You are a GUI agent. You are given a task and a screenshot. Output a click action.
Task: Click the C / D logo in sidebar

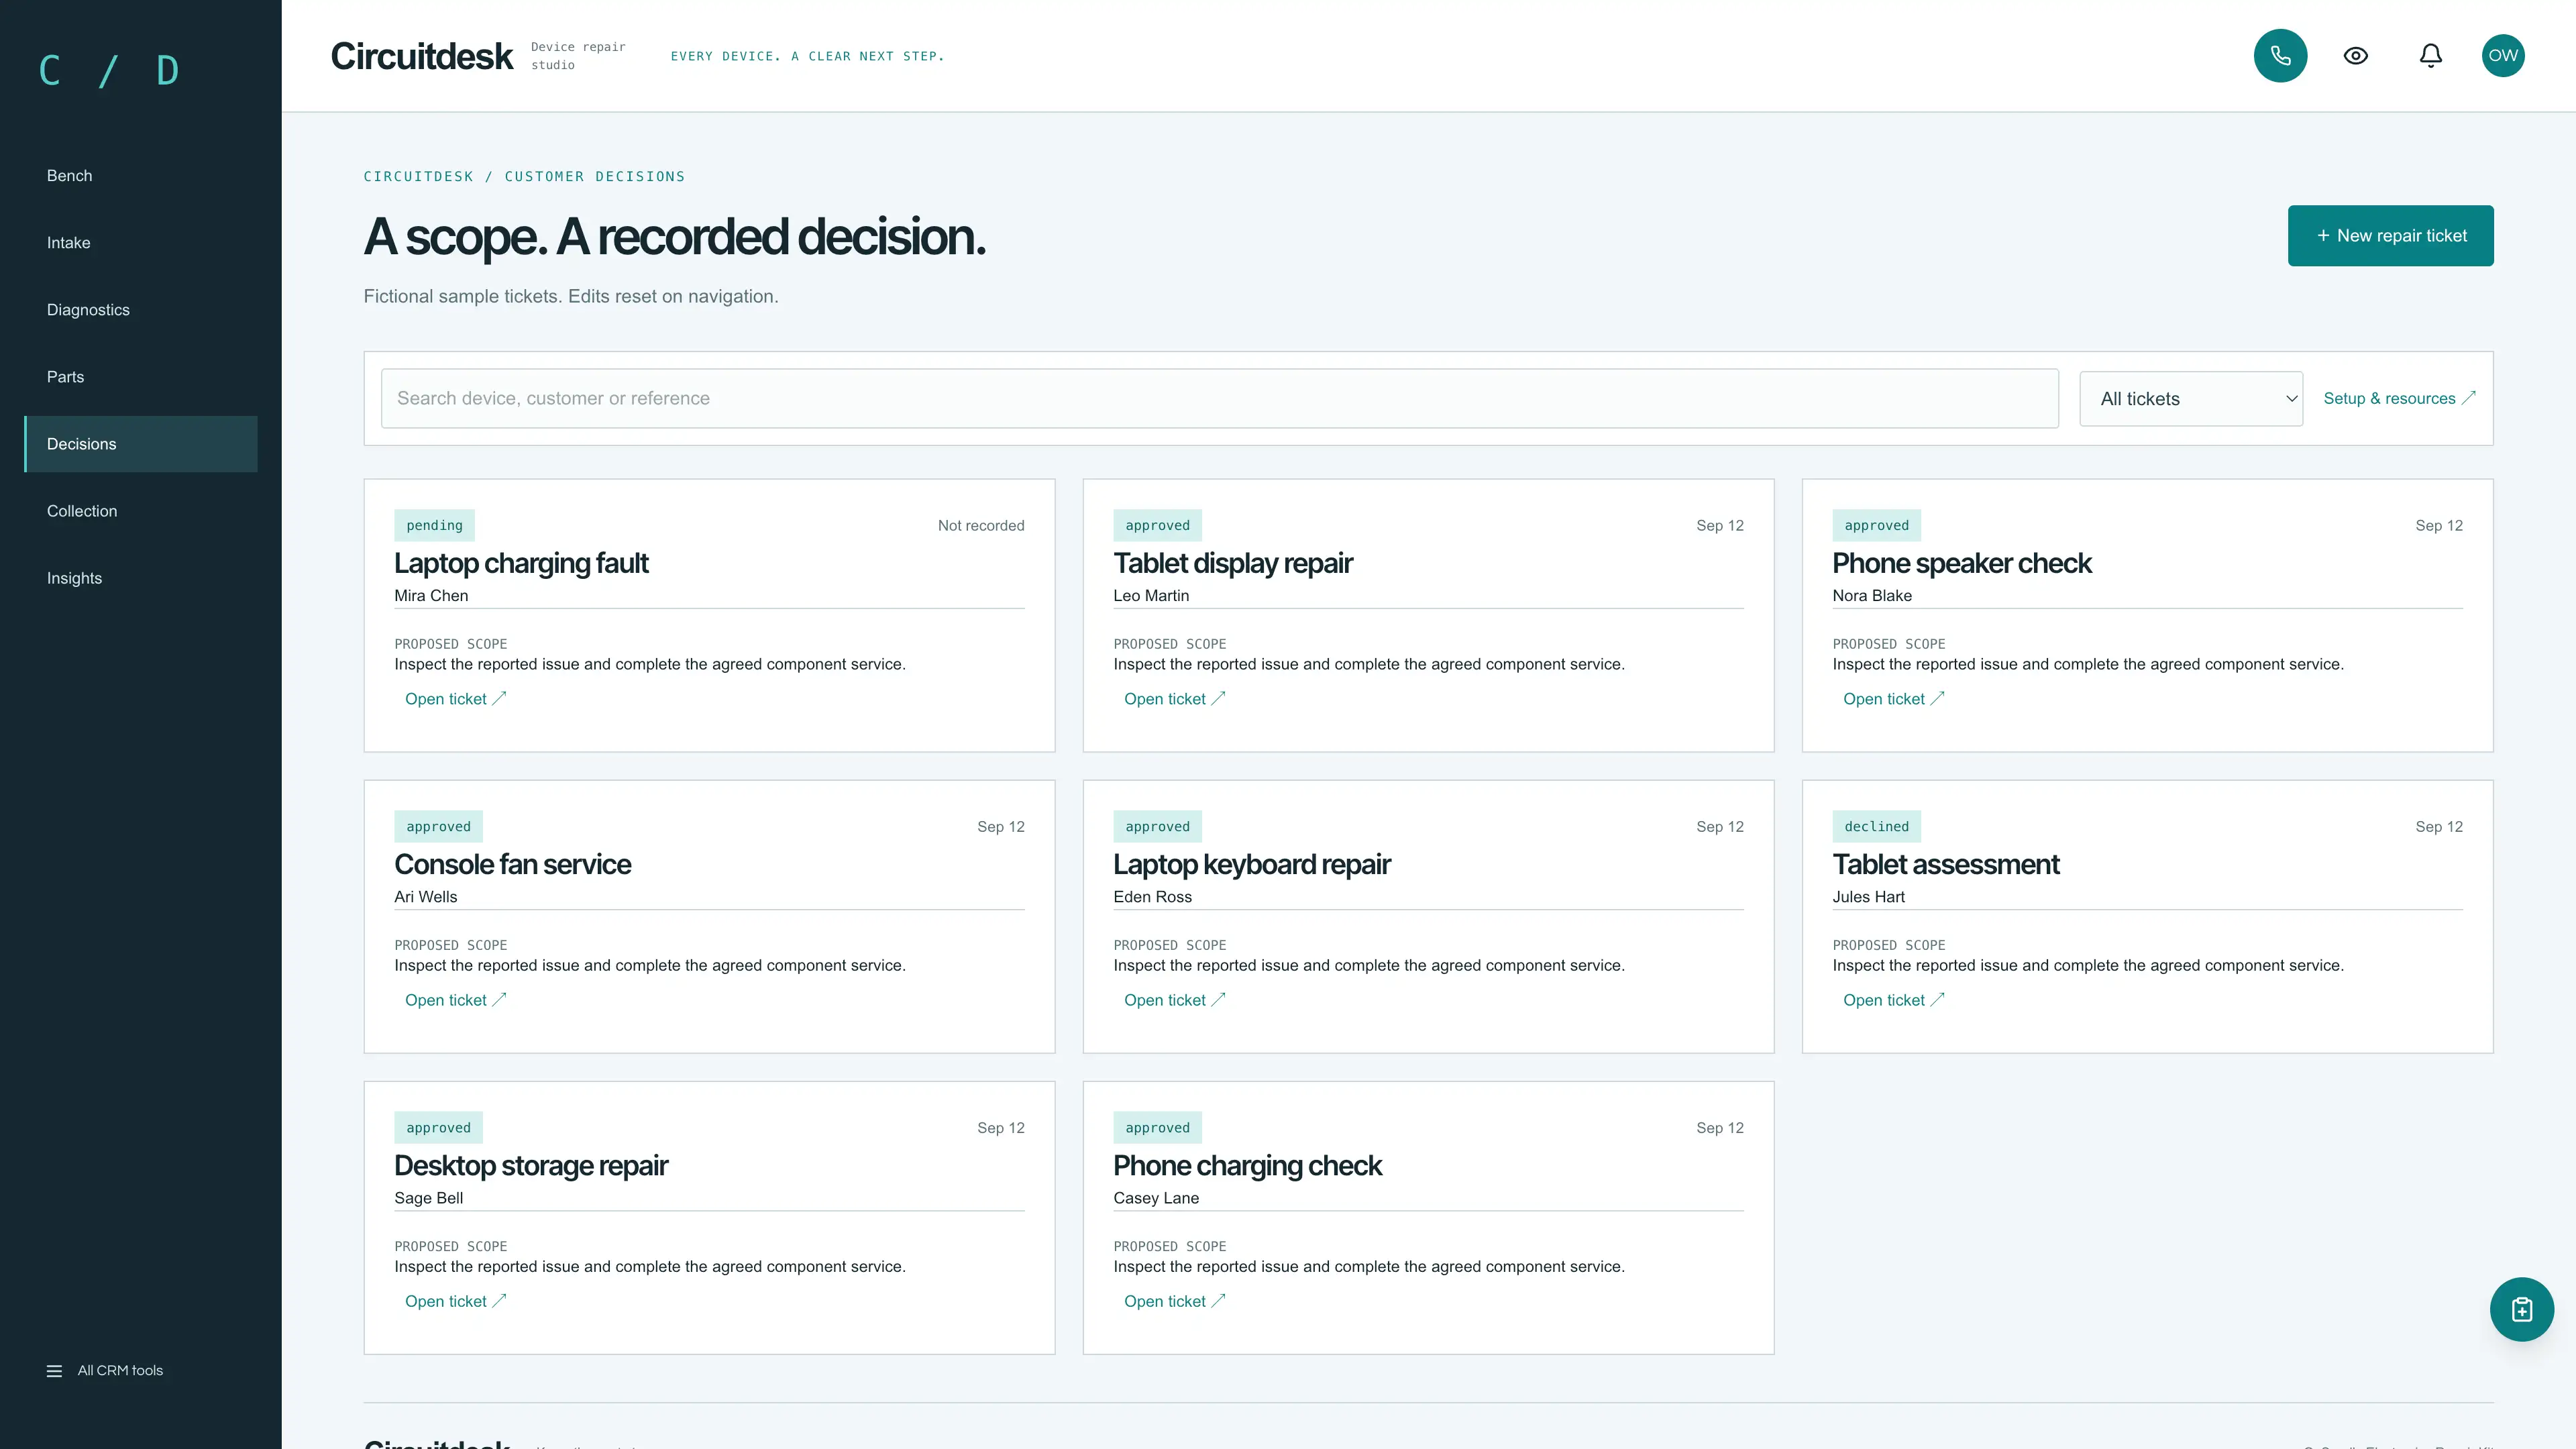pyautogui.click(x=108, y=71)
